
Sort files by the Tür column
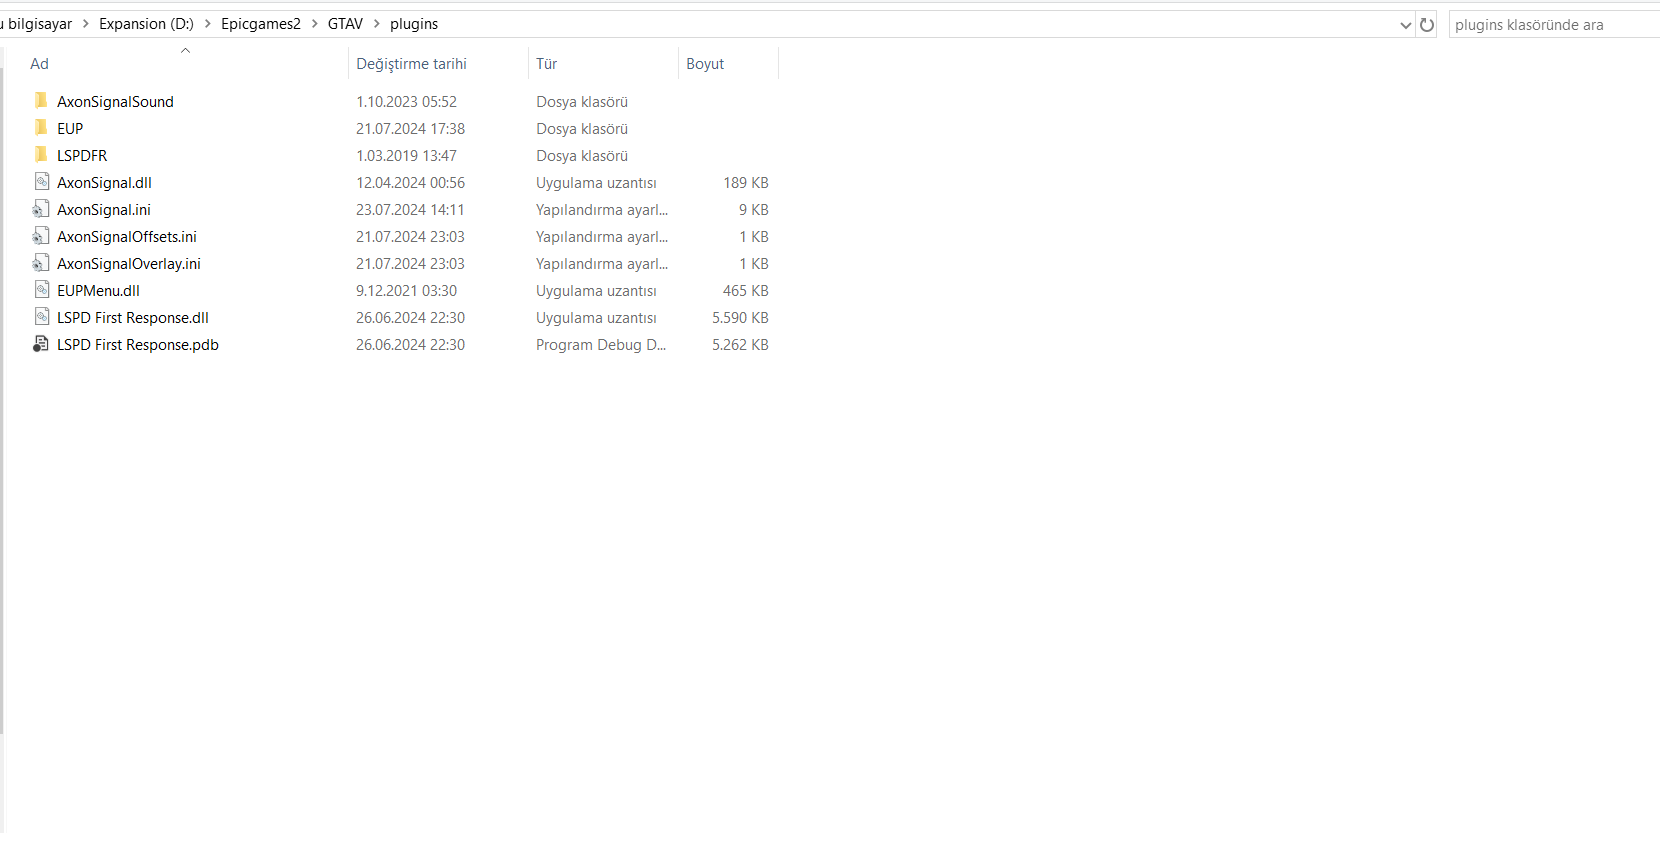(546, 64)
